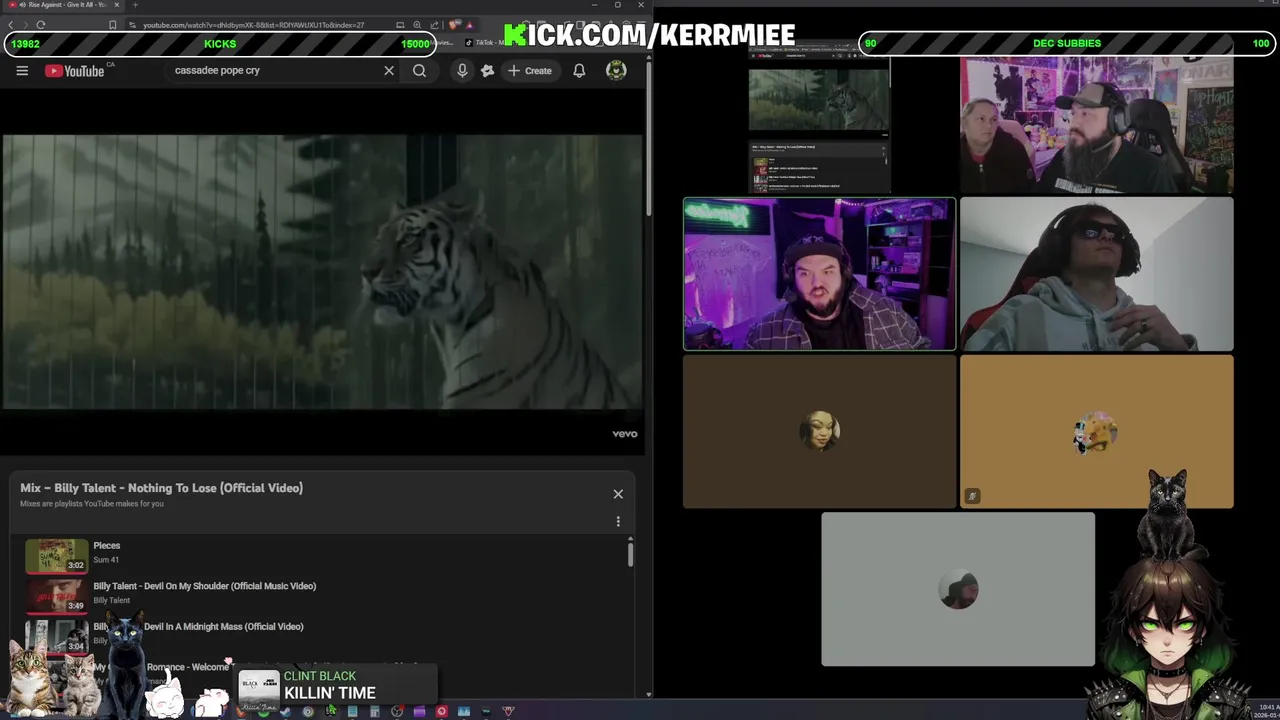Screen dimensions: 1280x720
Task: Zoom page using magnifier icon in address bar
Action: pos(417,25)
